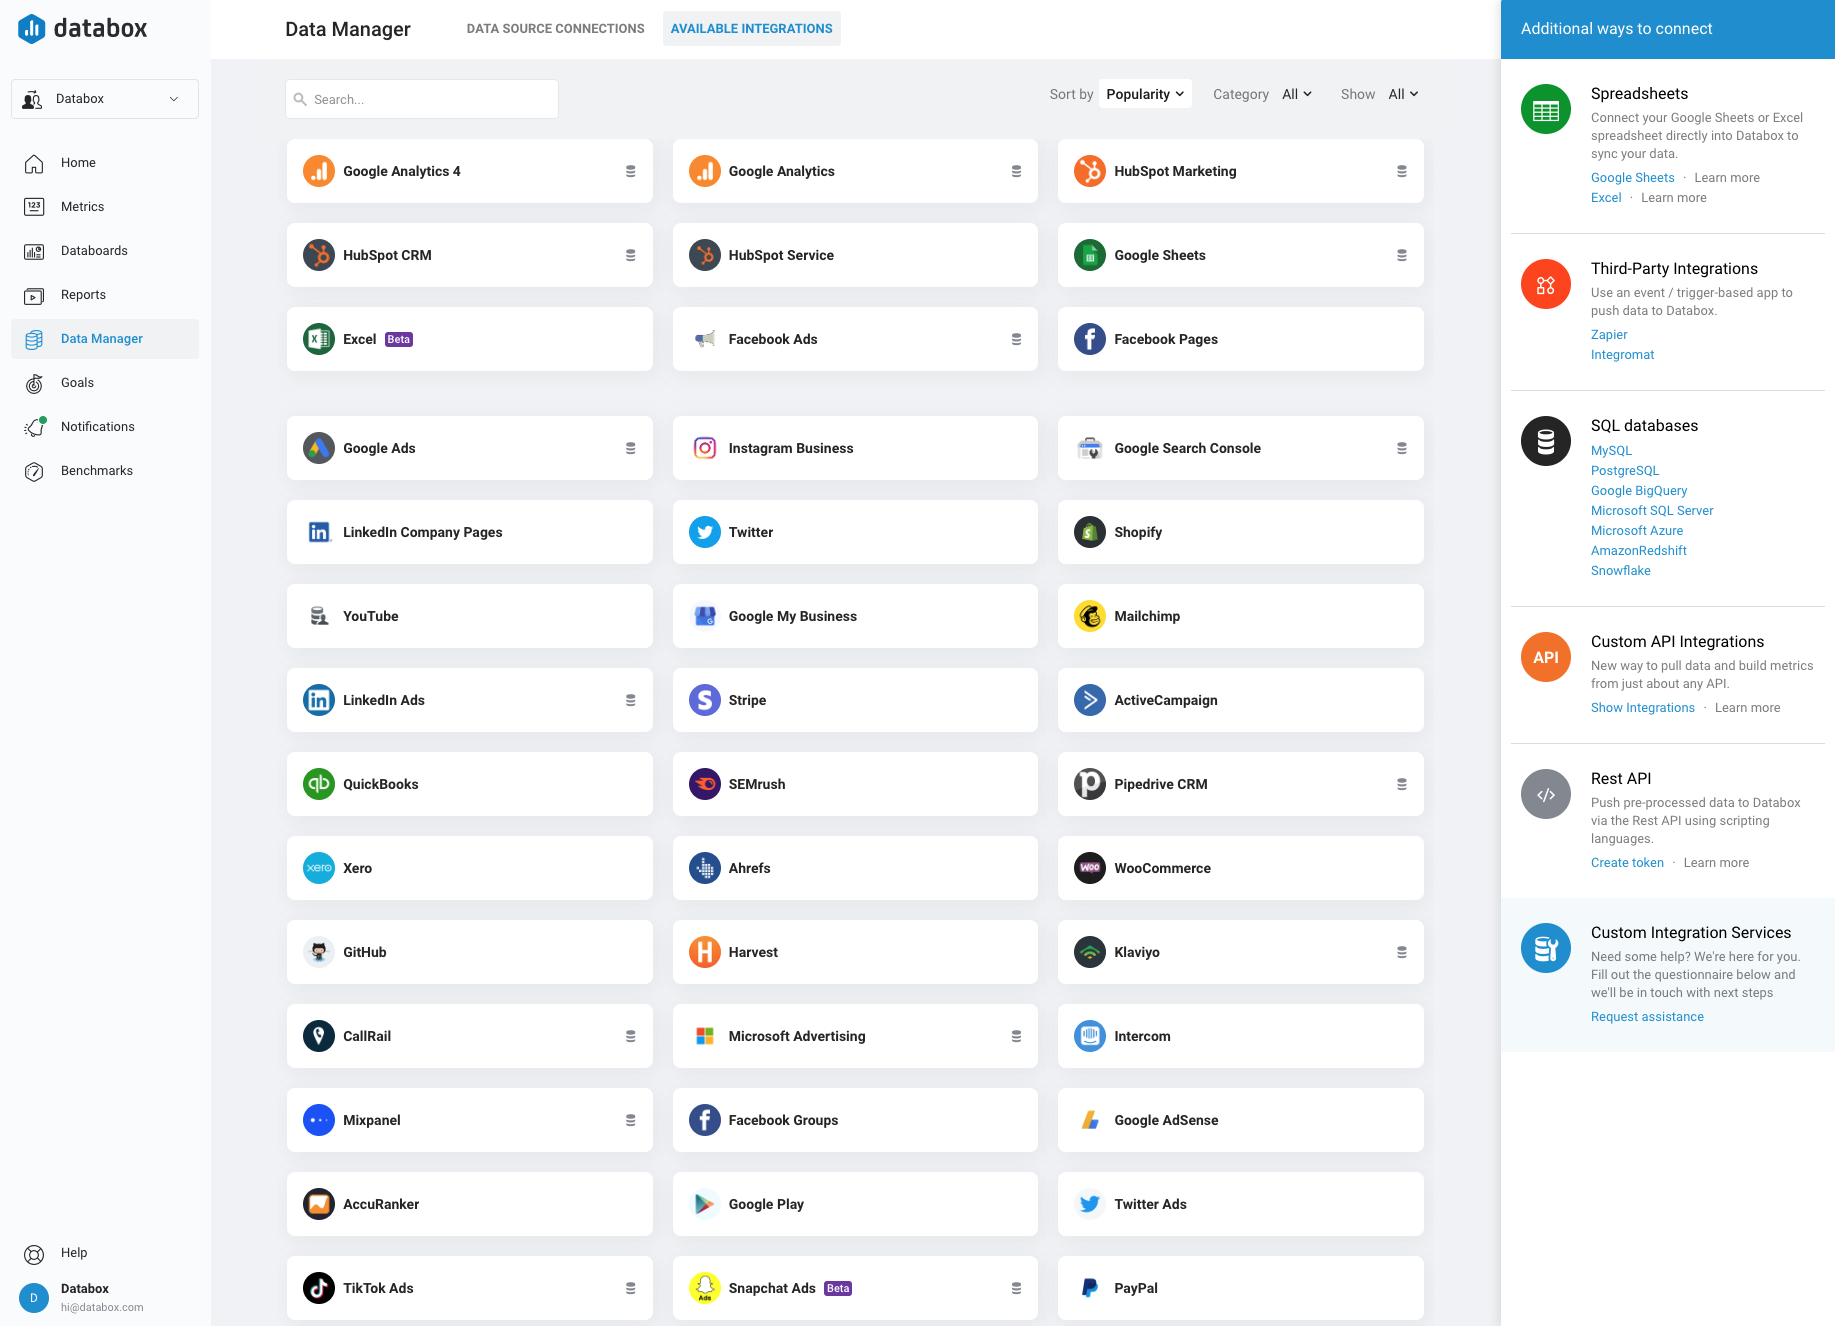1835x1326 pixels.
Task: Open the Reports sidebar icon
Action: pos(34,295)
